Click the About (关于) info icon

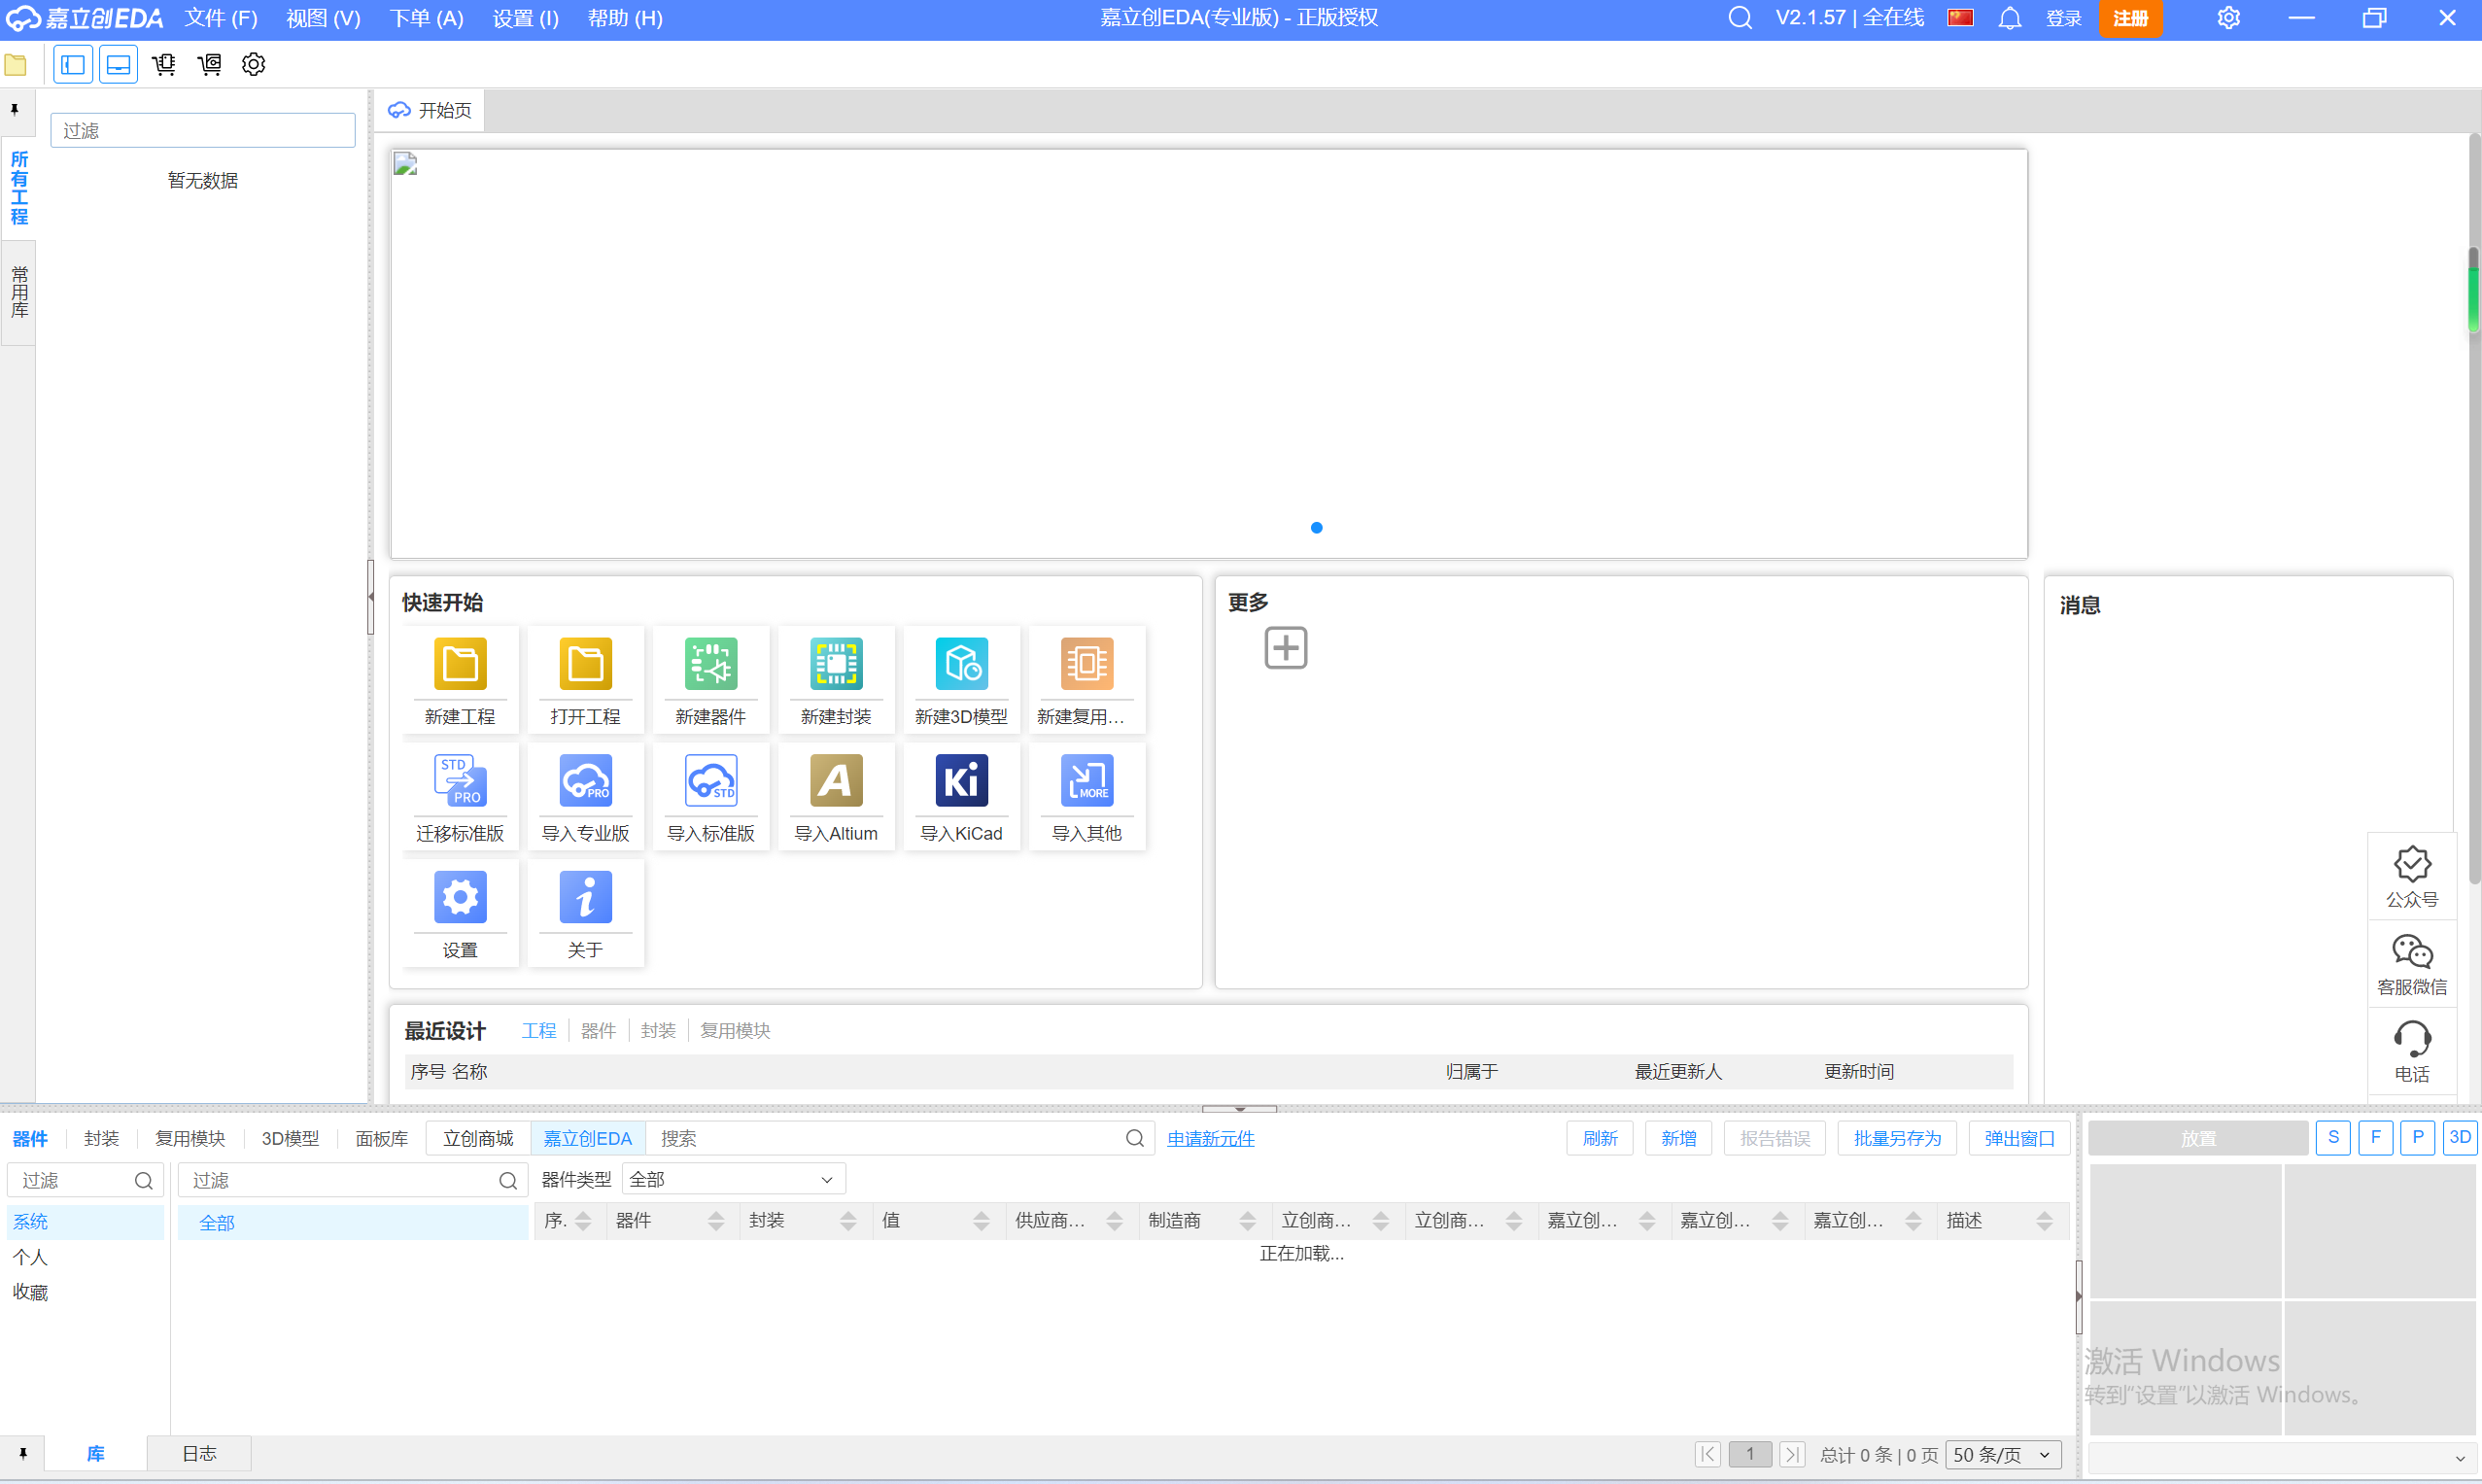pos(585,897)
